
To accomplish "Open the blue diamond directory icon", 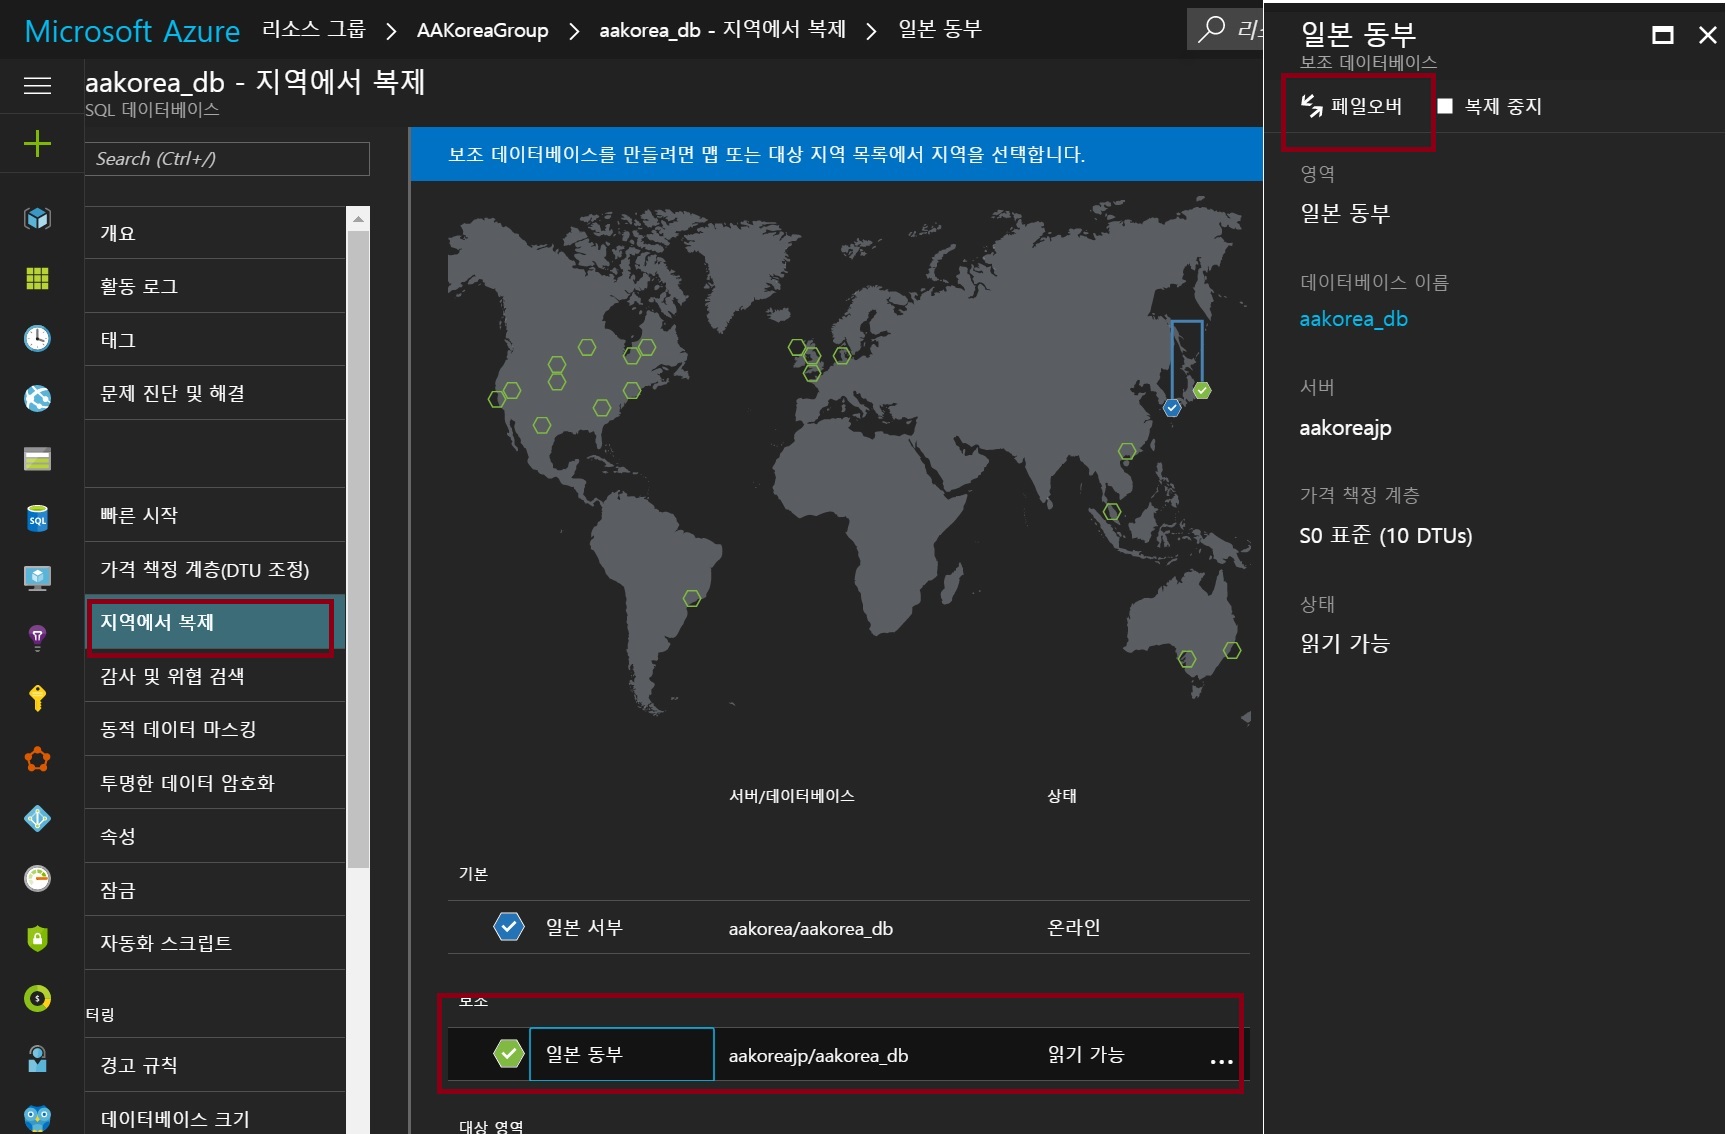I will [37, 818].
